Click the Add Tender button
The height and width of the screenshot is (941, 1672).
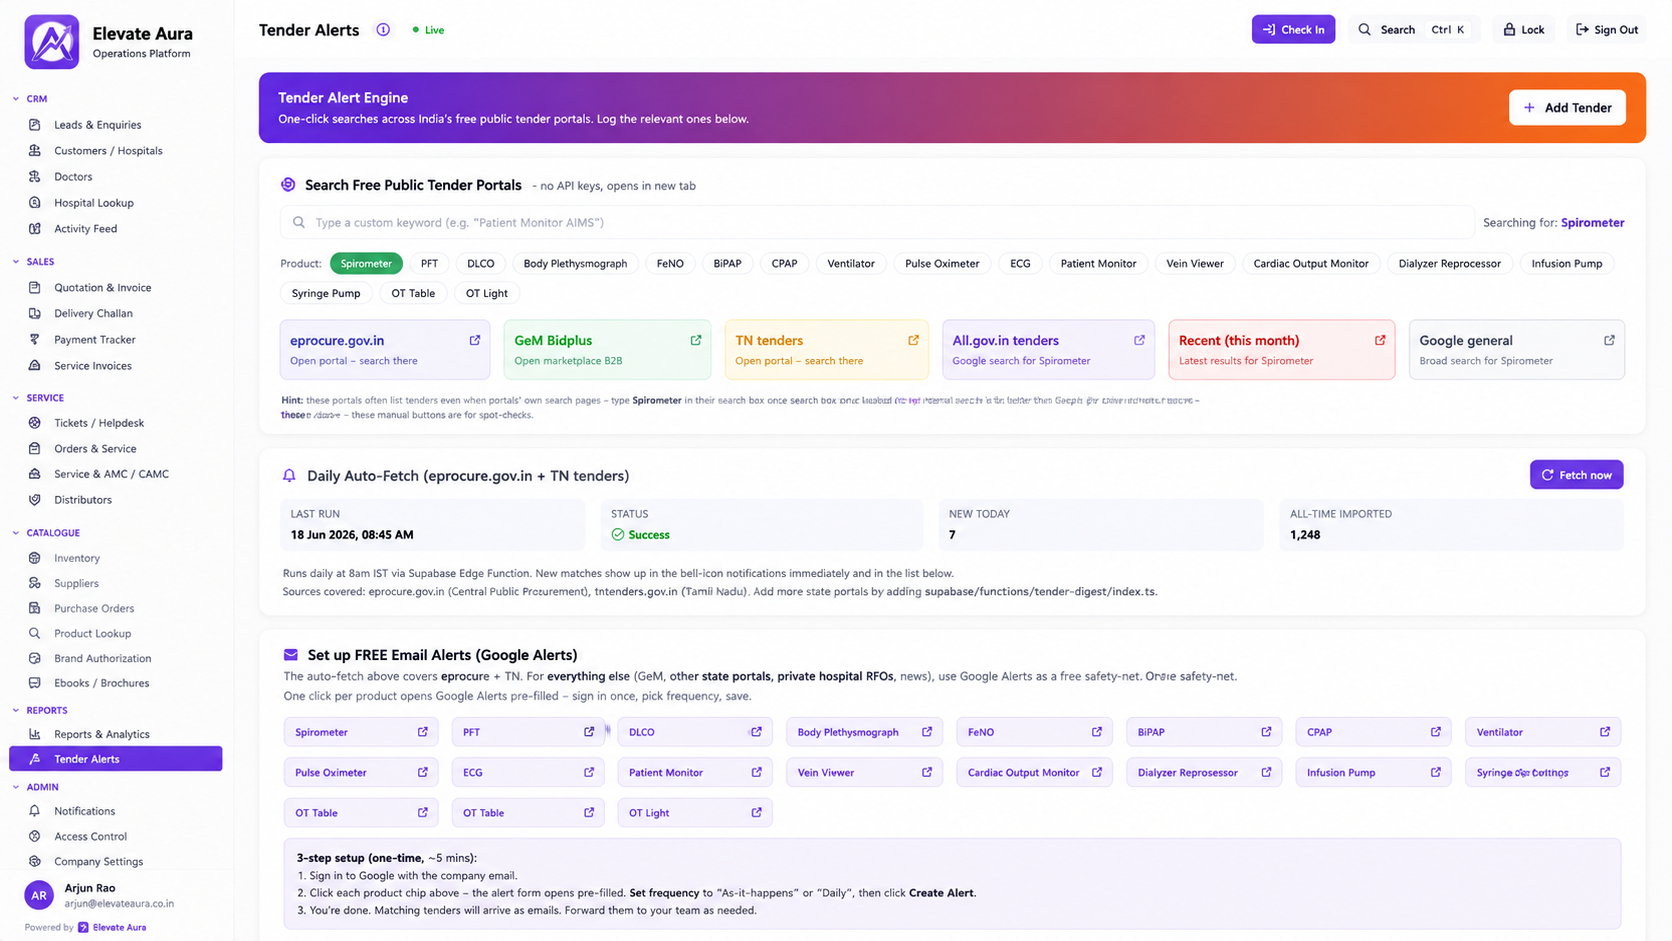tap(1567, 108)
